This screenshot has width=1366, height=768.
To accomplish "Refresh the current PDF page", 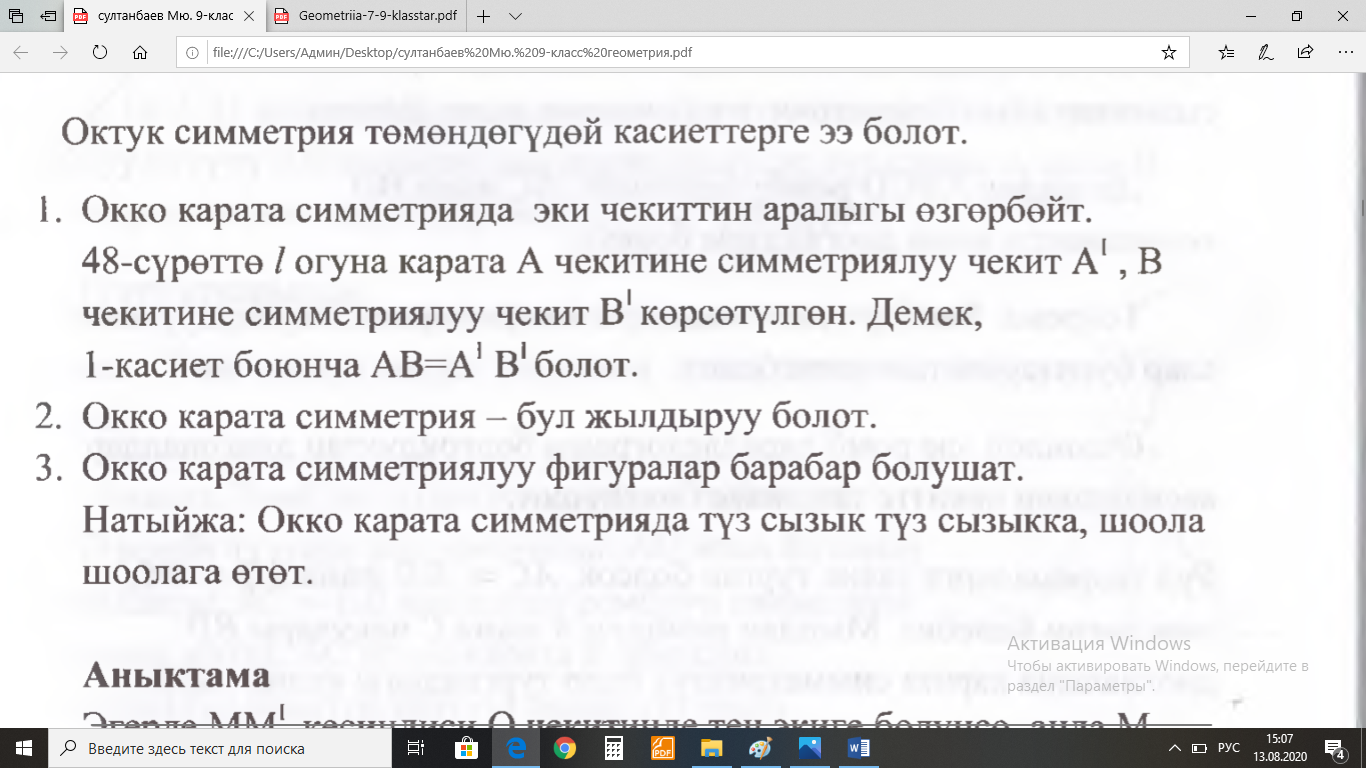I will pos(100,53).
